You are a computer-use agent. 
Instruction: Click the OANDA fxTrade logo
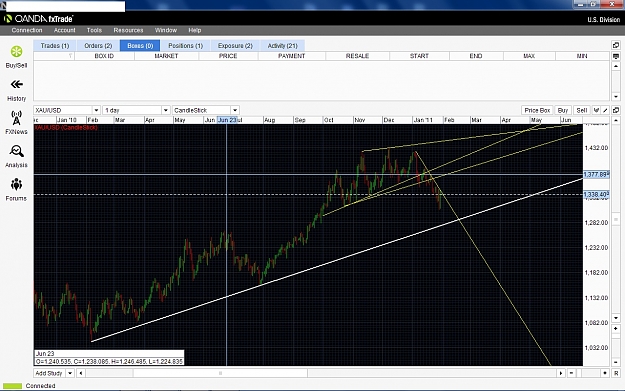[x=38, y=19]
